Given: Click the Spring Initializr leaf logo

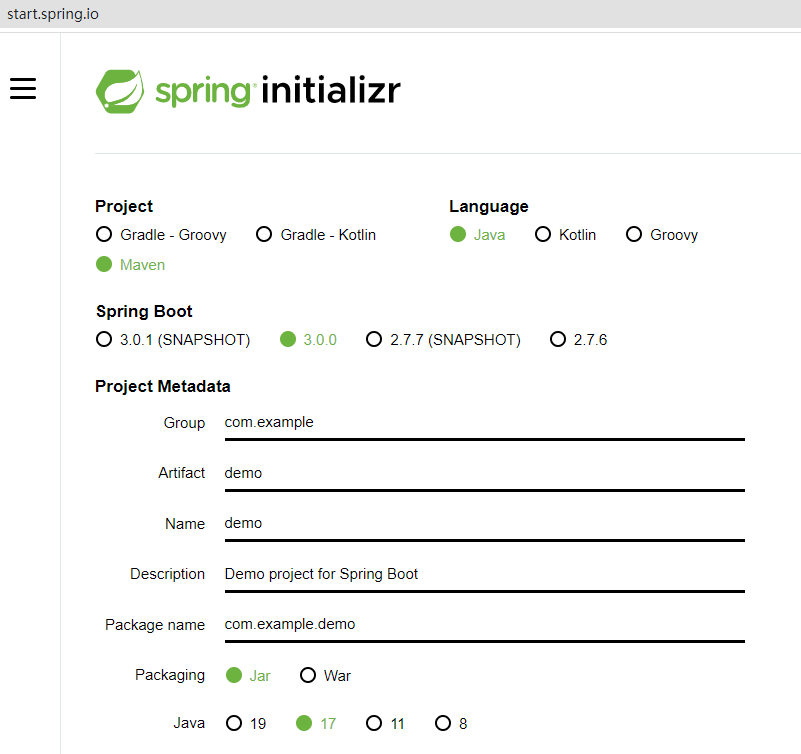Looking at the screenshot, I should (120, 89).
